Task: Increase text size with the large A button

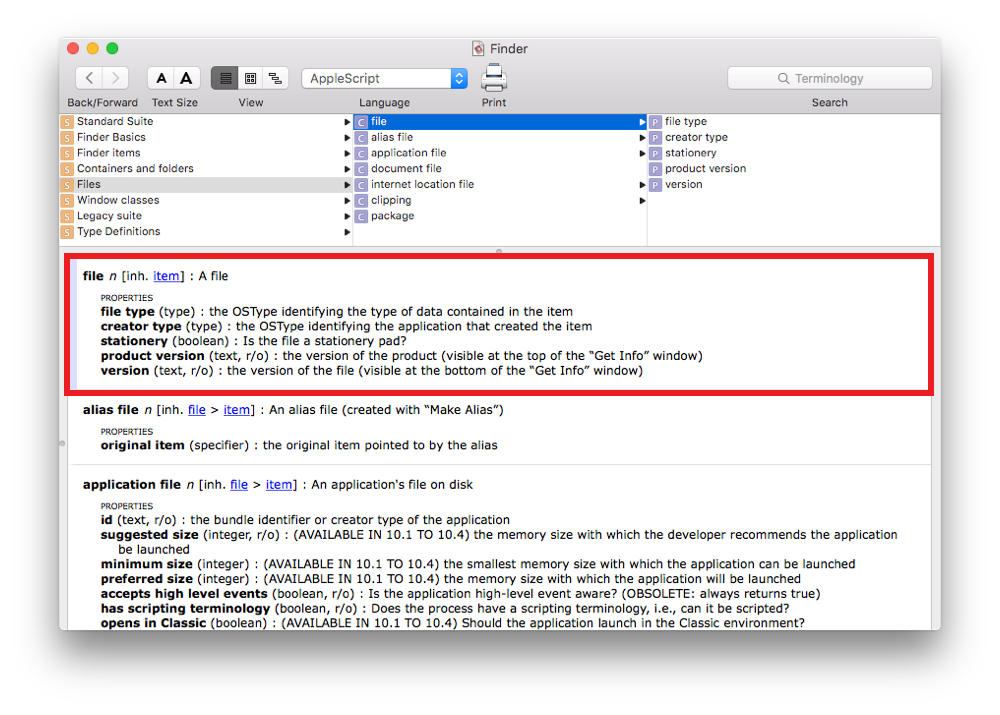Action: point(186,78)
